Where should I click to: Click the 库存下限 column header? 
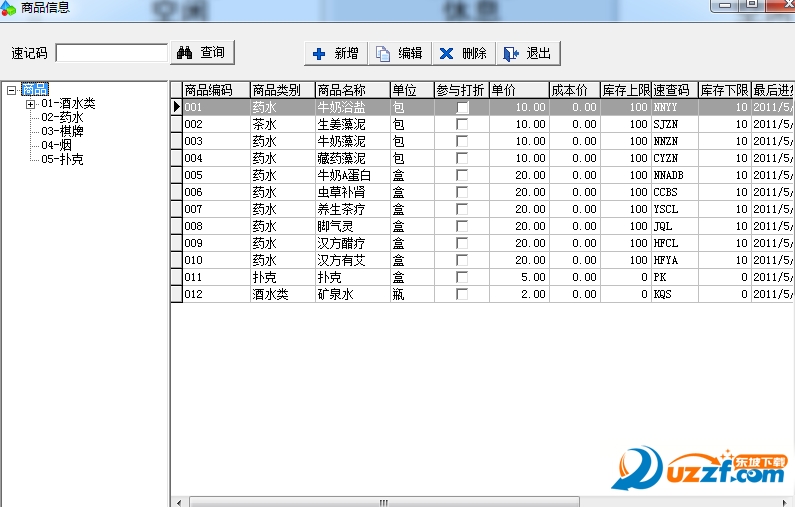click(725, 90)
